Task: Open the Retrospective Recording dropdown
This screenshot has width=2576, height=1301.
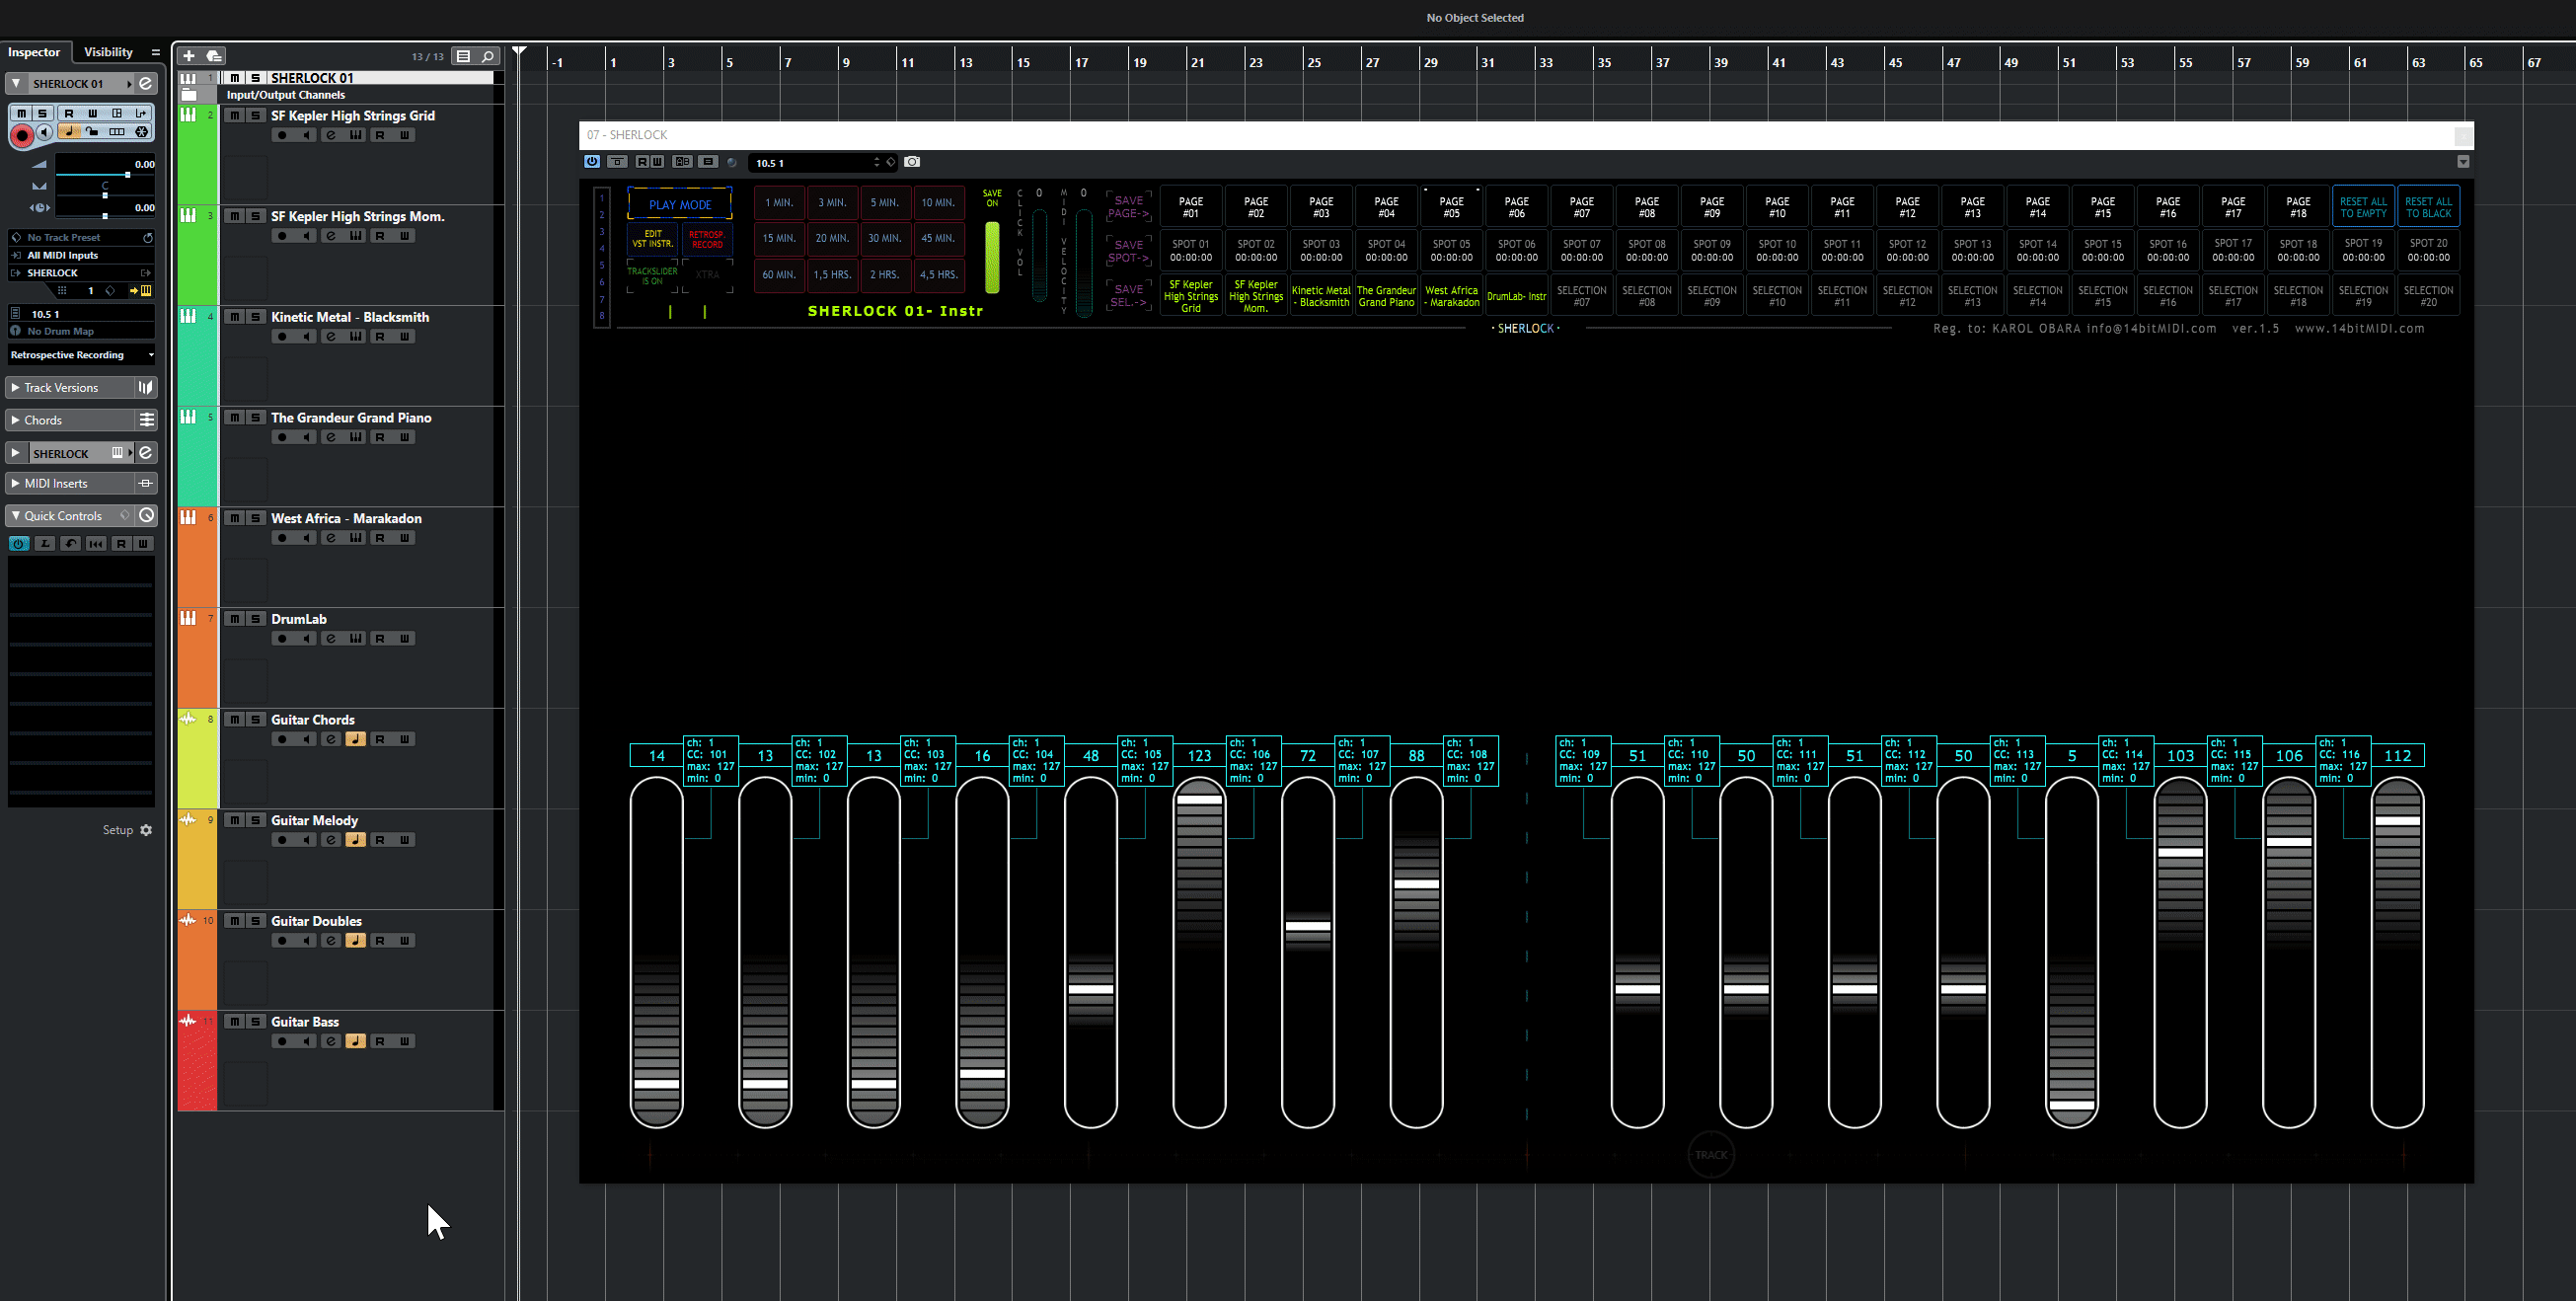Action: (80, 355)
